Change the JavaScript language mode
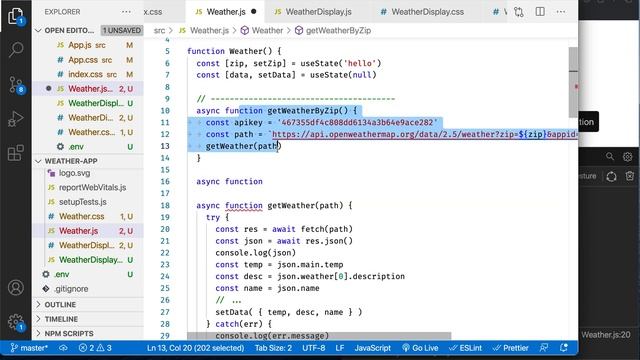Viewport: 640px width, 360px height. click(x=372, y=348)
